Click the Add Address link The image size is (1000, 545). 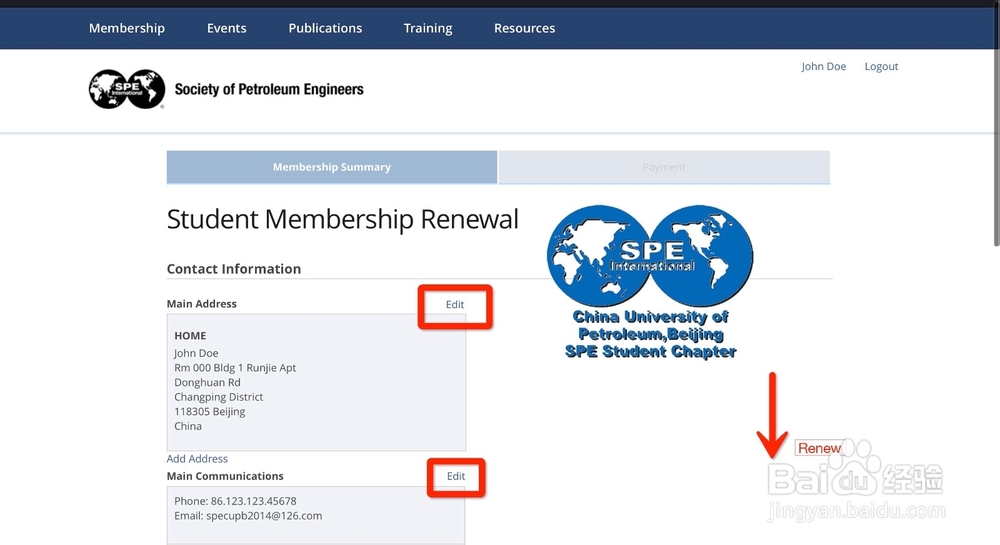click(x=197, y=459)
